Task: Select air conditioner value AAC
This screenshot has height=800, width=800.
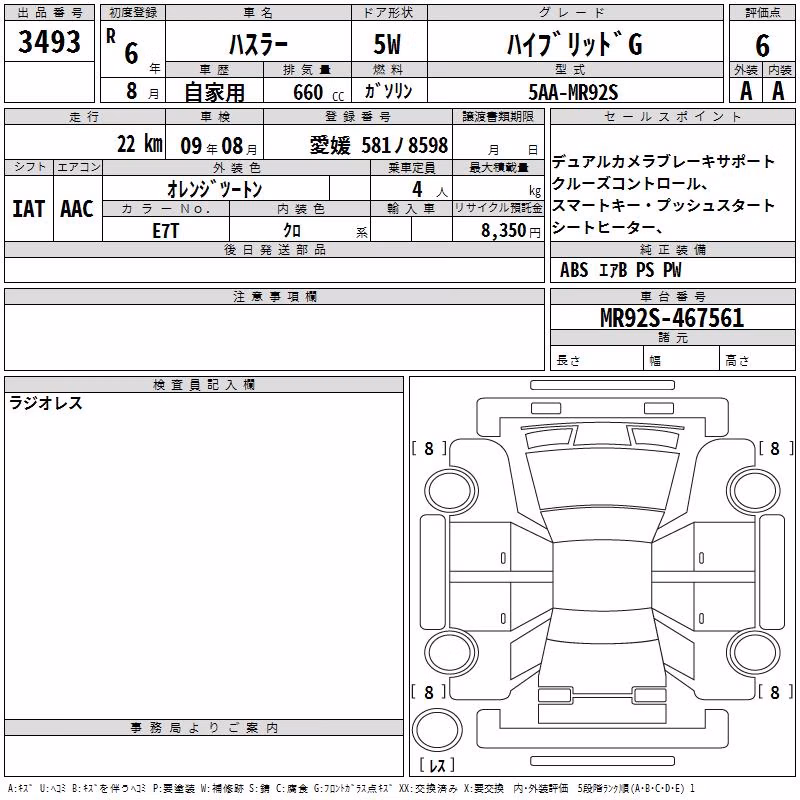Action: [x=77, y=209]
